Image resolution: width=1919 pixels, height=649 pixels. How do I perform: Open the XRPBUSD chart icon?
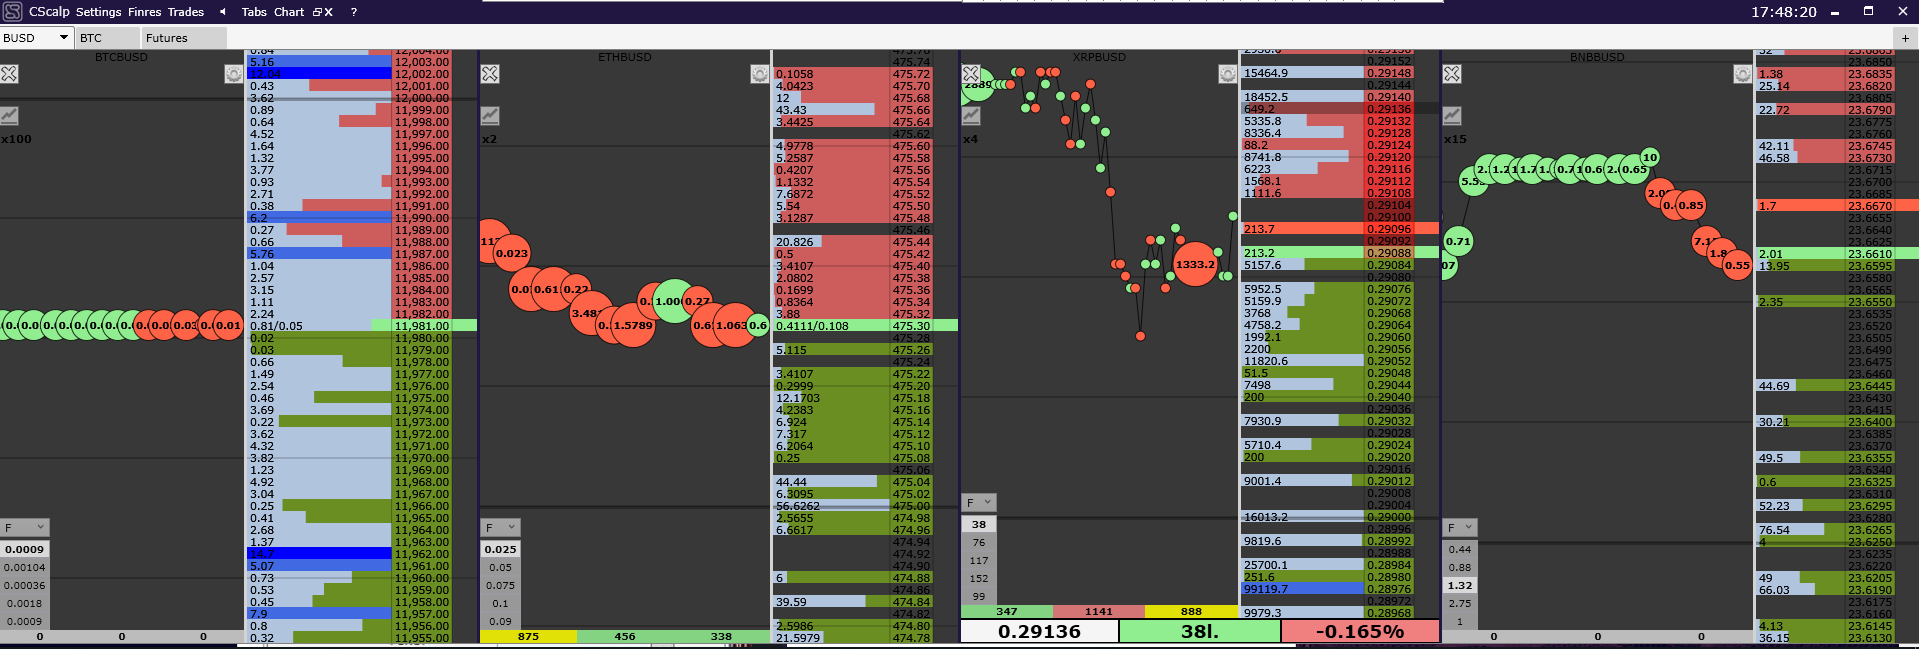tap(971, 116)
